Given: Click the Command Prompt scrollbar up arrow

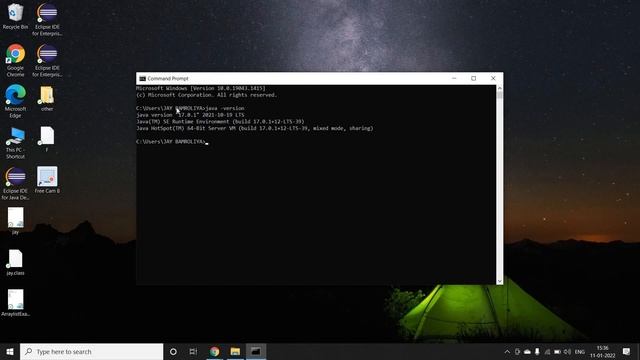Looking at the screenshot, I should (x=500, y=88).
